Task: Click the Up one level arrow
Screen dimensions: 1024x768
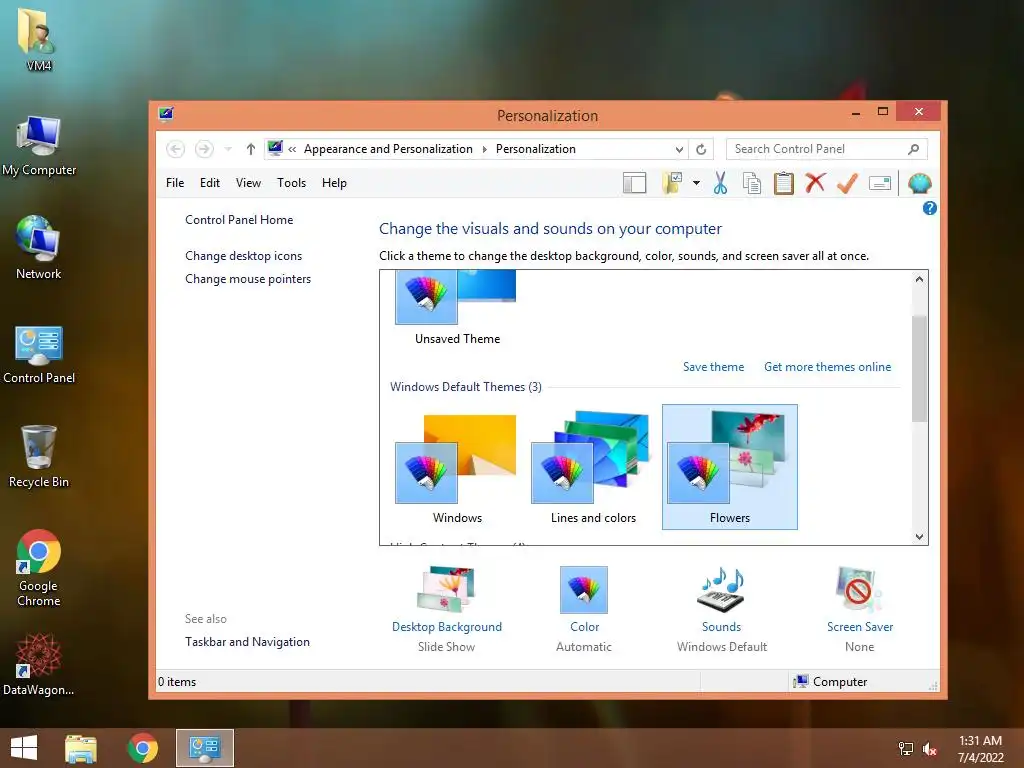Action: pyautogui.click(x=251, y=149)
